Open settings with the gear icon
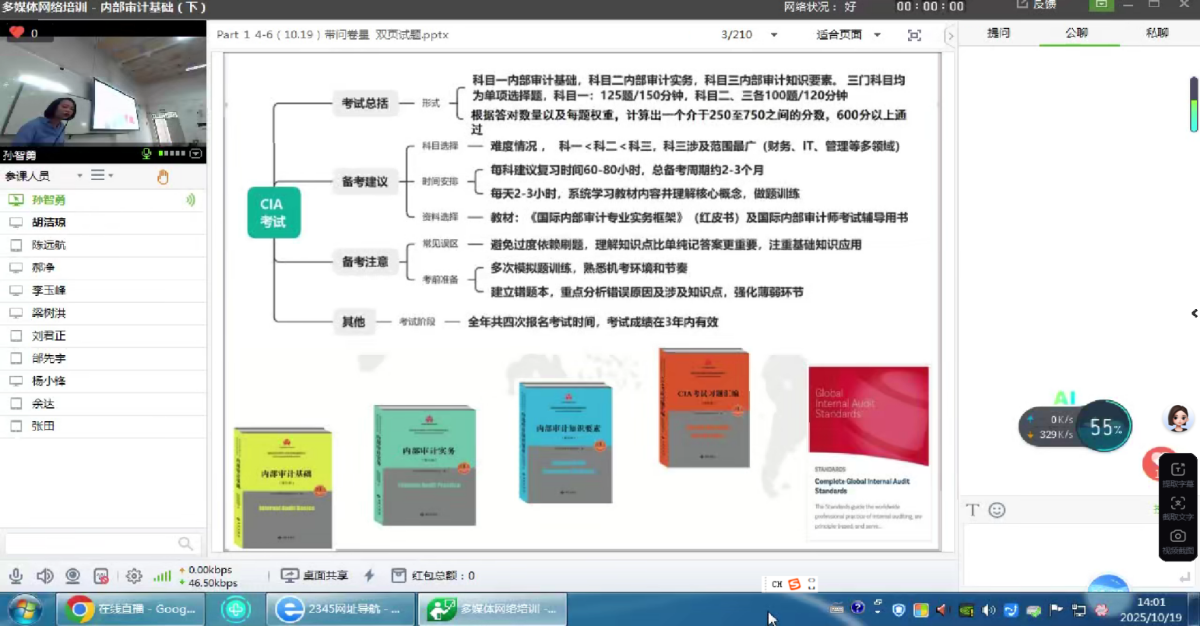The height and width of the screenshot is (626, 1200). (133, 576)
